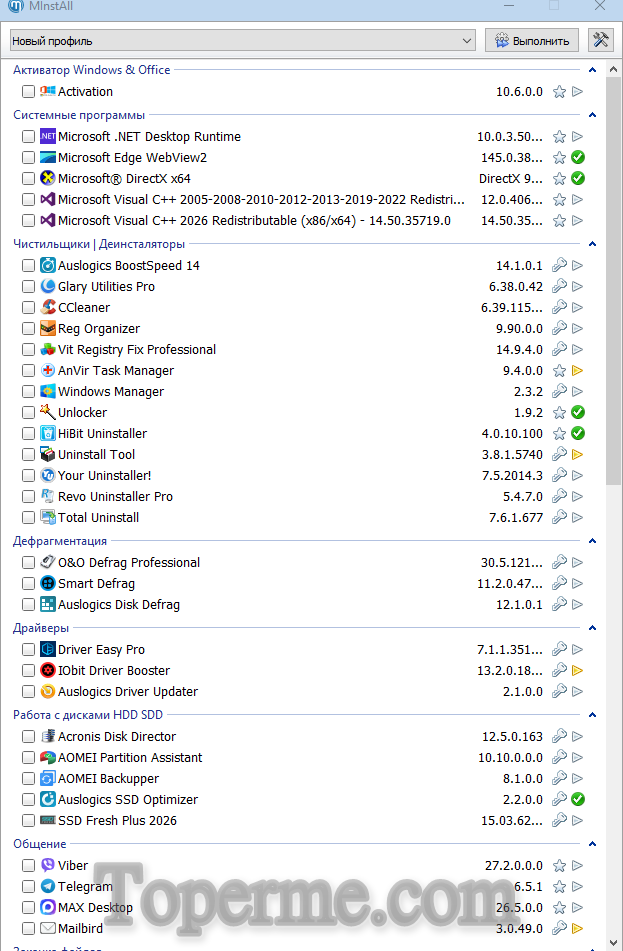Click the green checkmark for Microsoft Edge WebView2

(577, 158)
